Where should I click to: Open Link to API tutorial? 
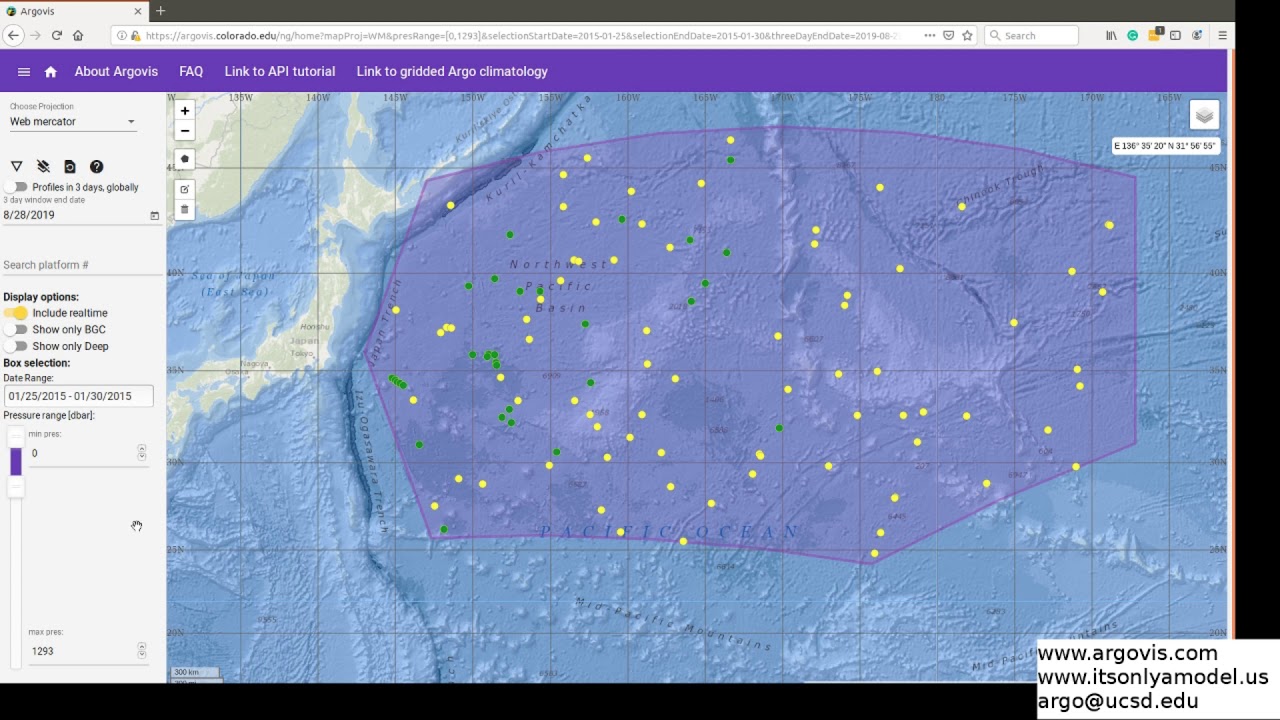[280, 72]
